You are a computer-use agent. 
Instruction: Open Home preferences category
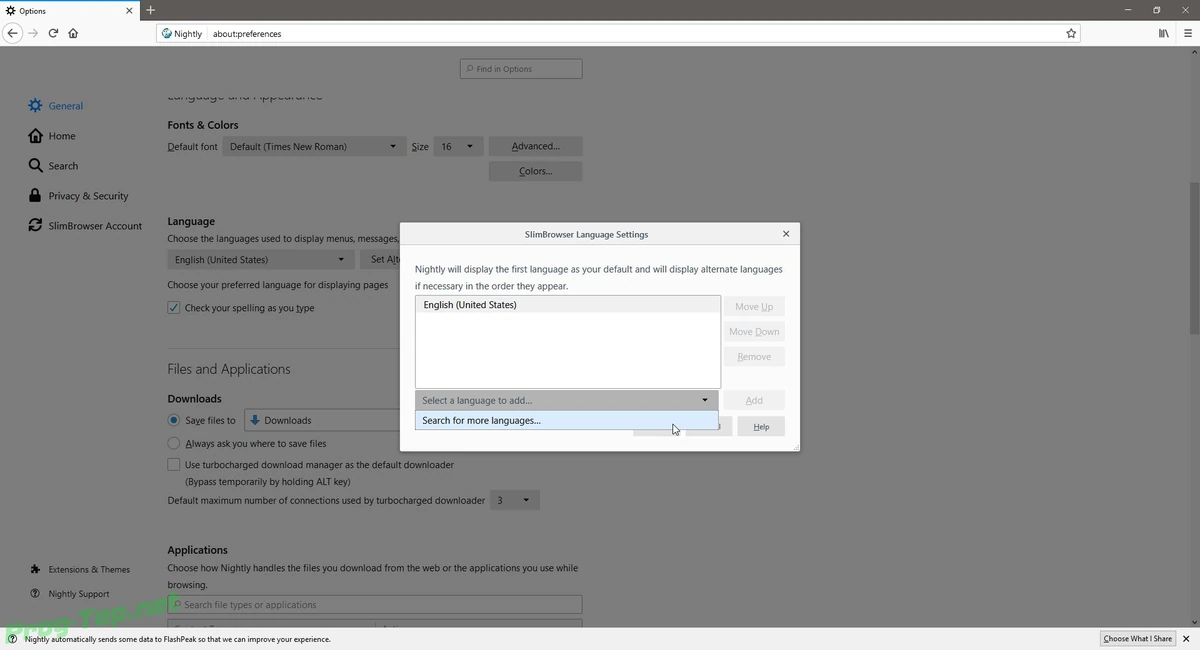click(x=52, y=136)
